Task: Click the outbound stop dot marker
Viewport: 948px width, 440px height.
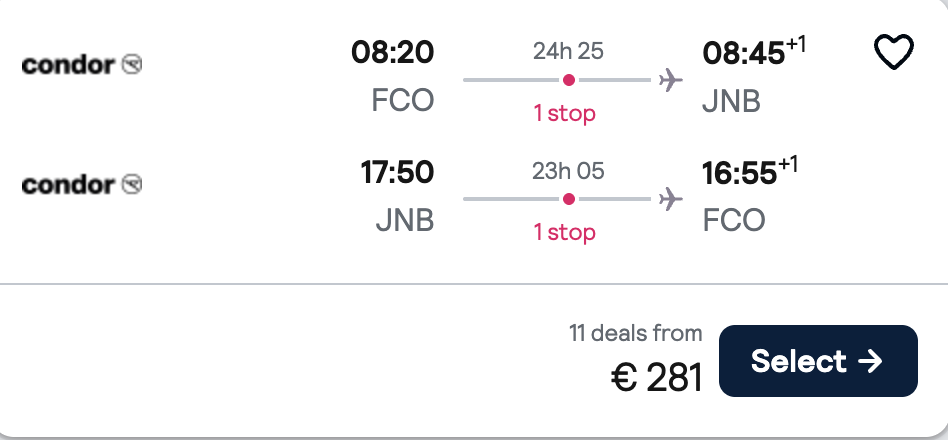Action: coord(568,80)
